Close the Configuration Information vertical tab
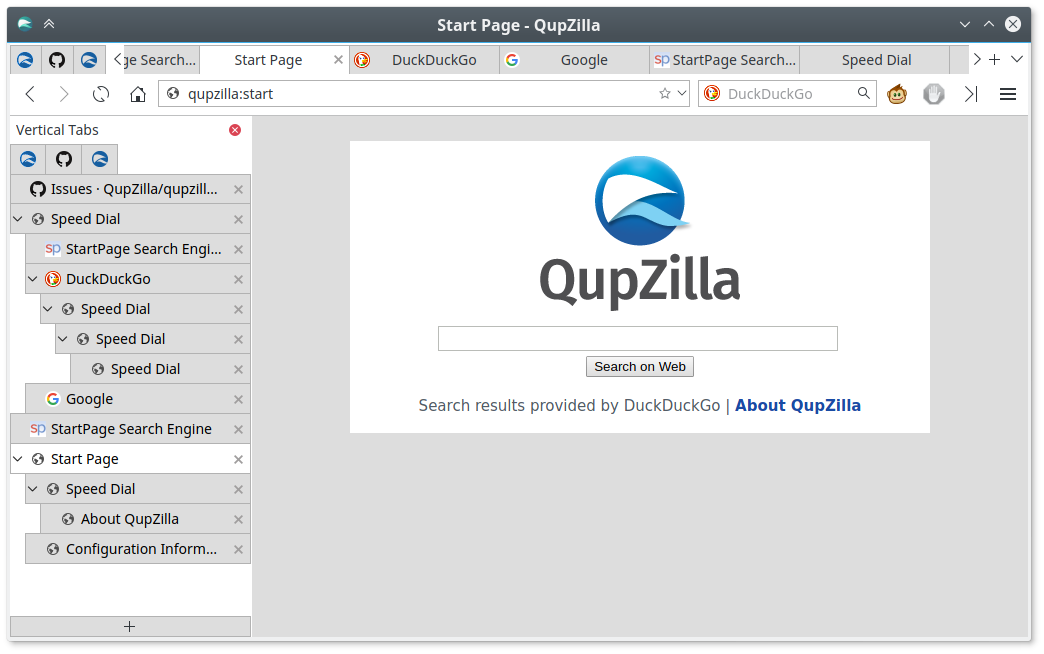 click(238, 549)
